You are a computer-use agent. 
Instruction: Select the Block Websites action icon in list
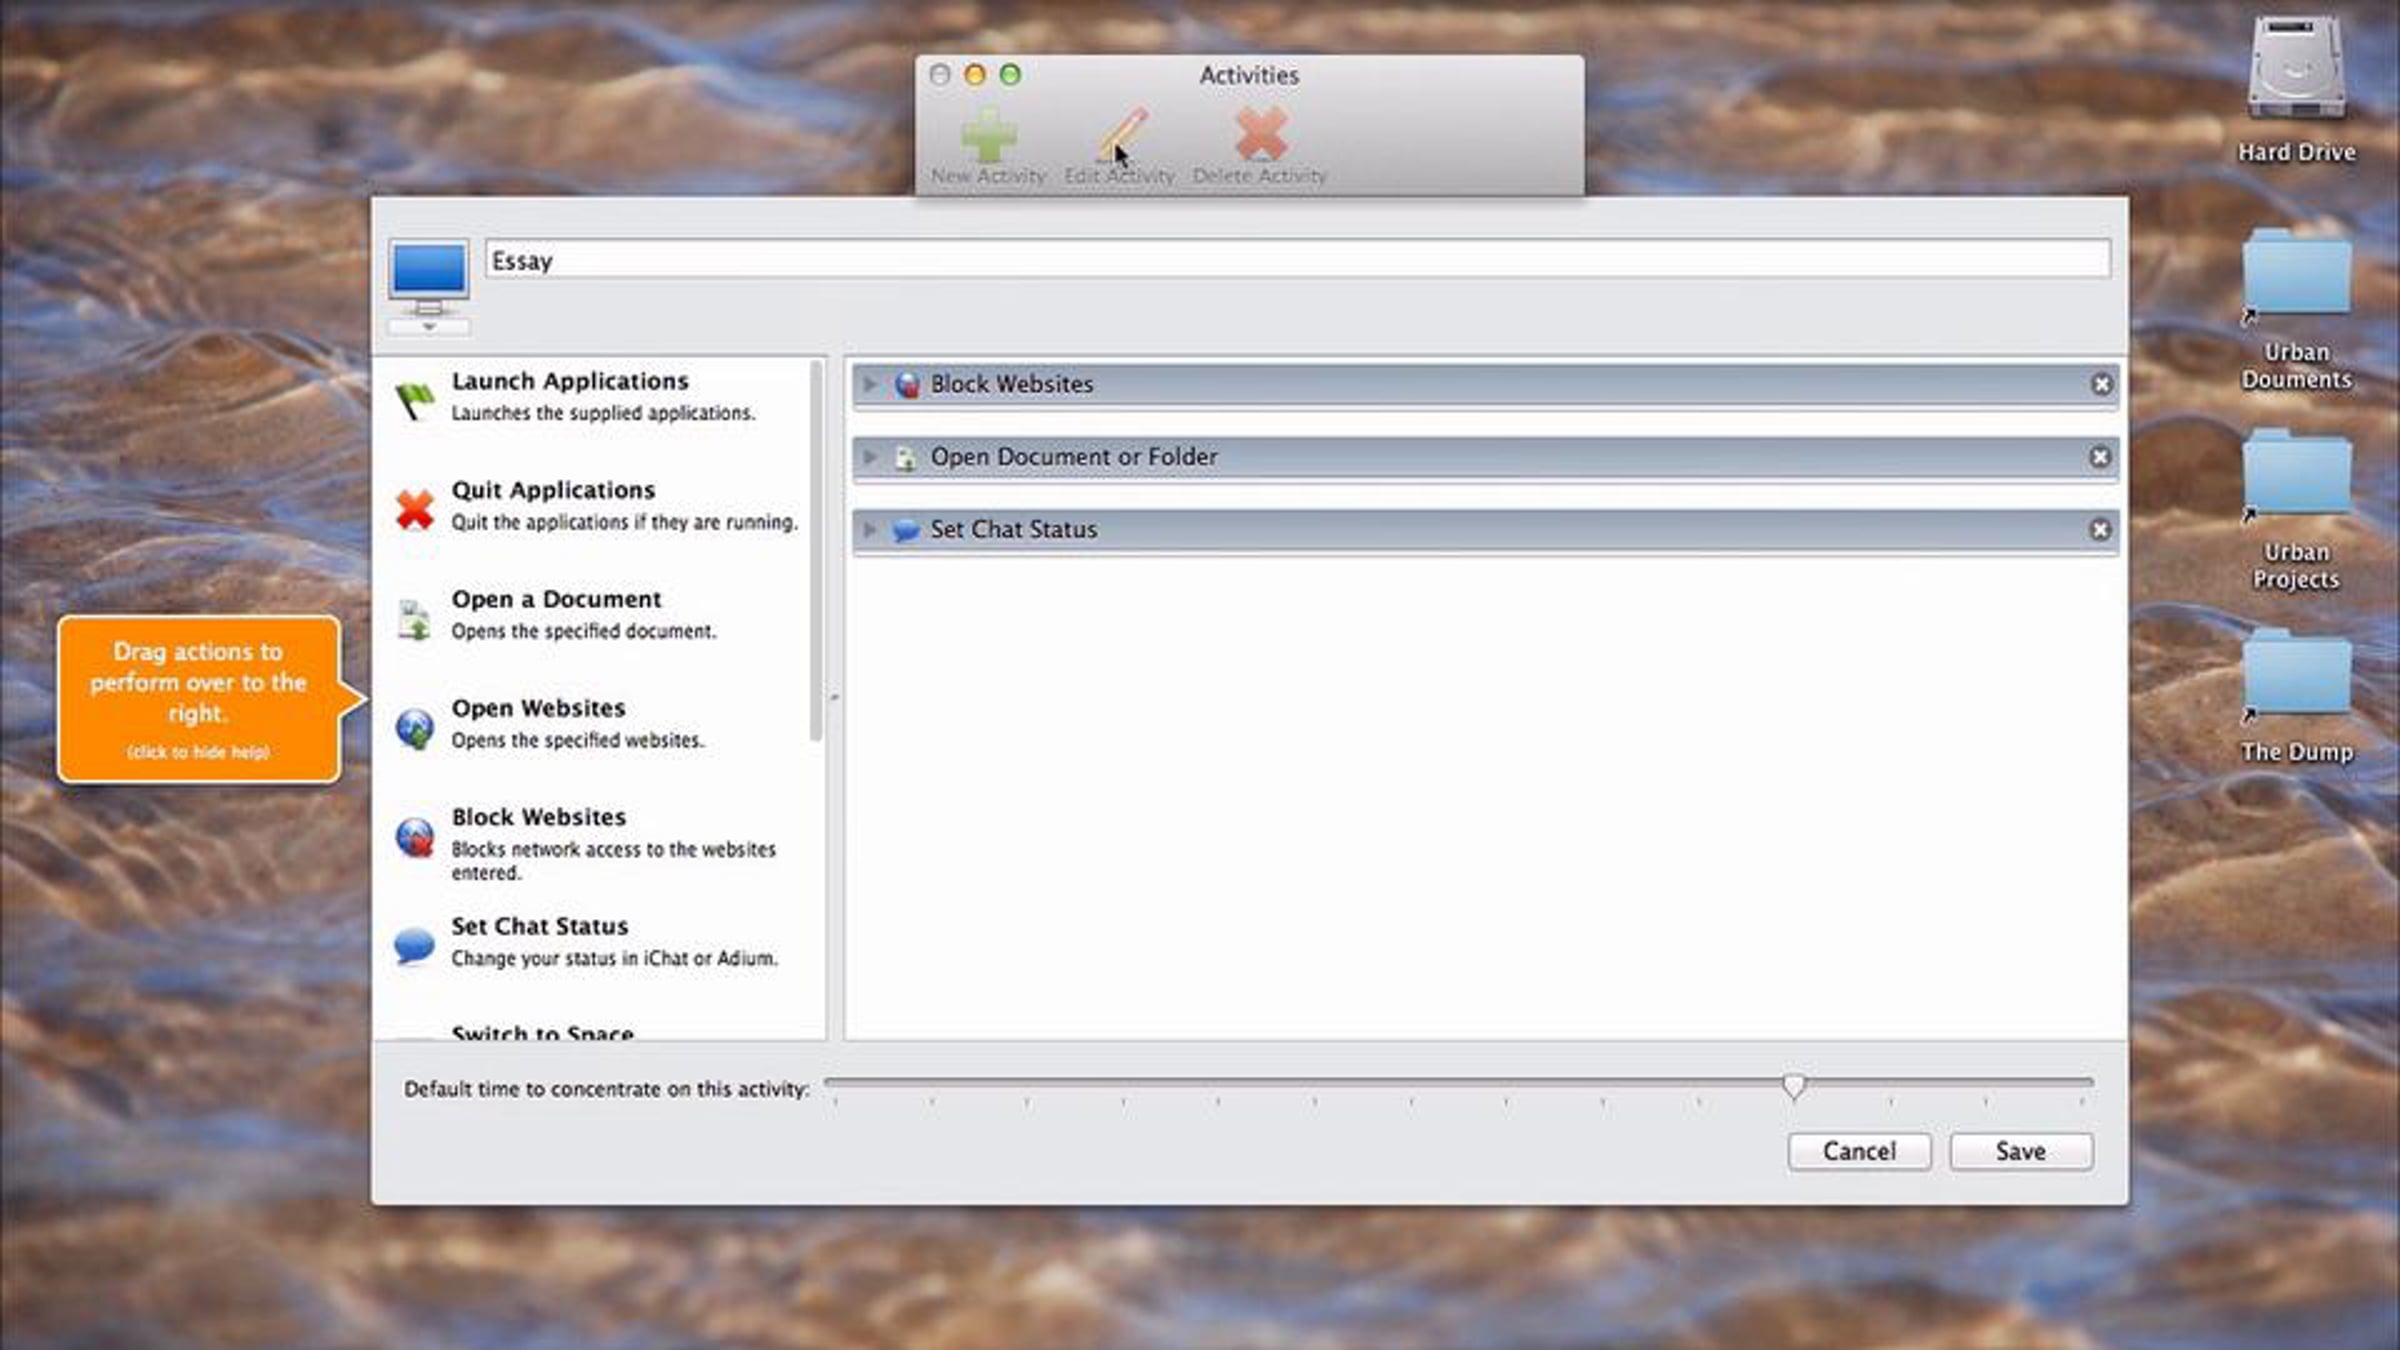tap(414, 838)
